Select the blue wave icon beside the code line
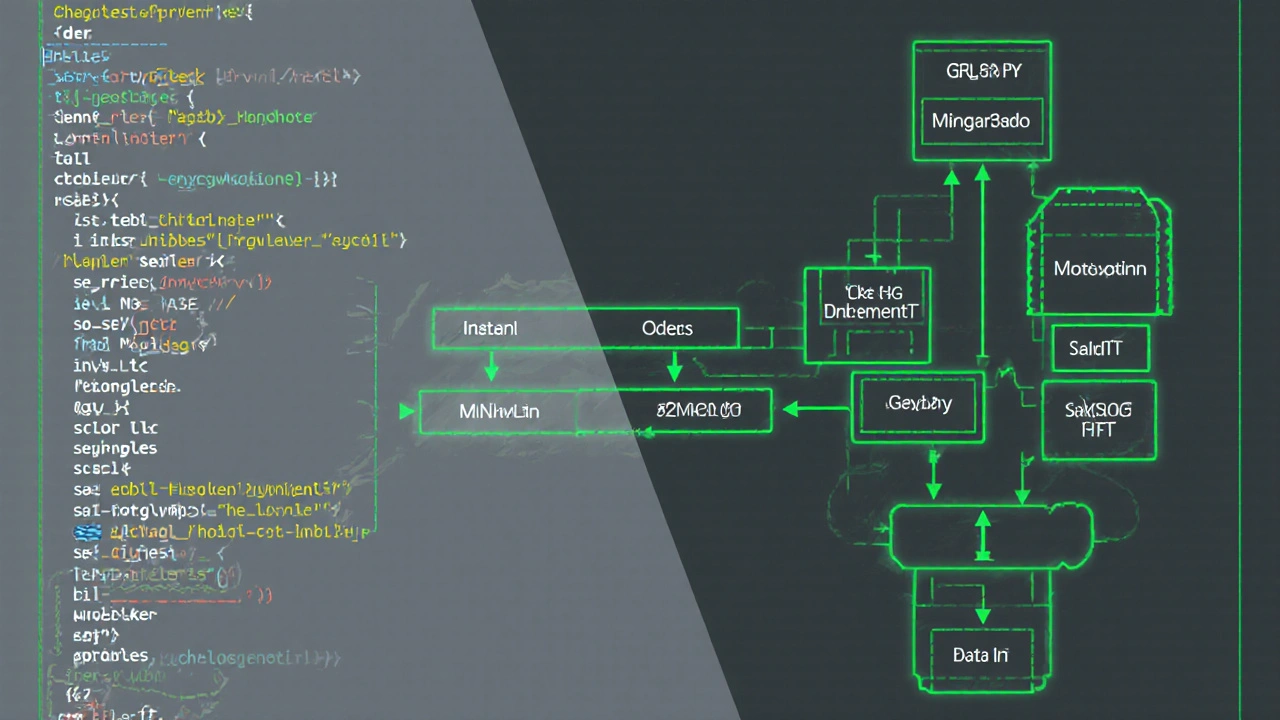Screen dimensions: 1280x720 tap(87, 532)
